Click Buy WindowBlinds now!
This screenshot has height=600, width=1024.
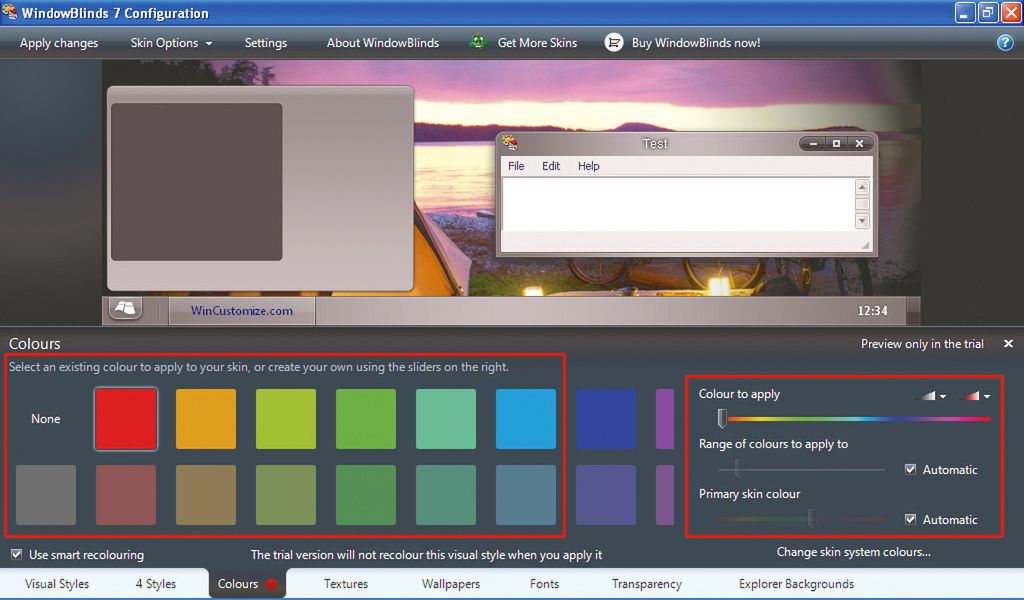coord(696,43)
